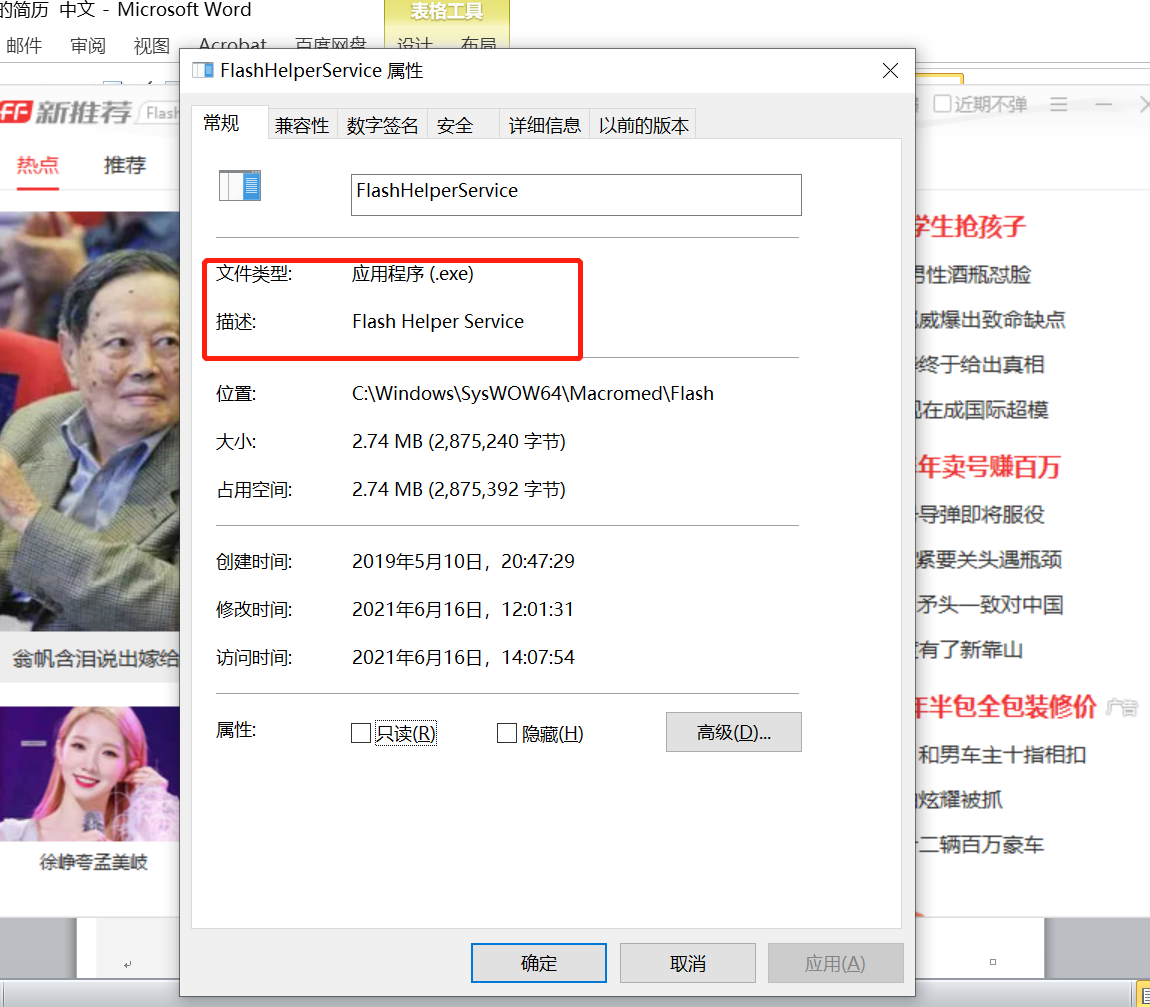
Task: Click the FlashHelperService name input field
Action: coord(575,194)
